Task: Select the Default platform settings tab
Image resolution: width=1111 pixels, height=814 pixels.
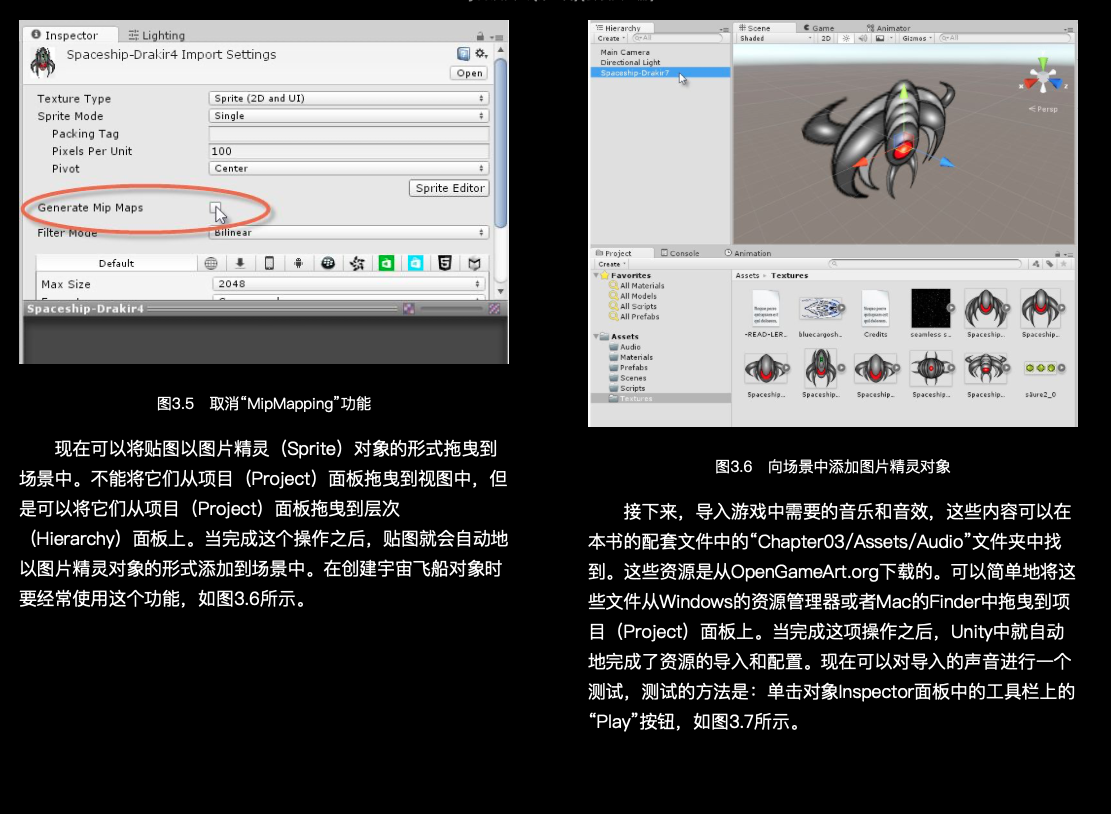Action: point(116,264)
